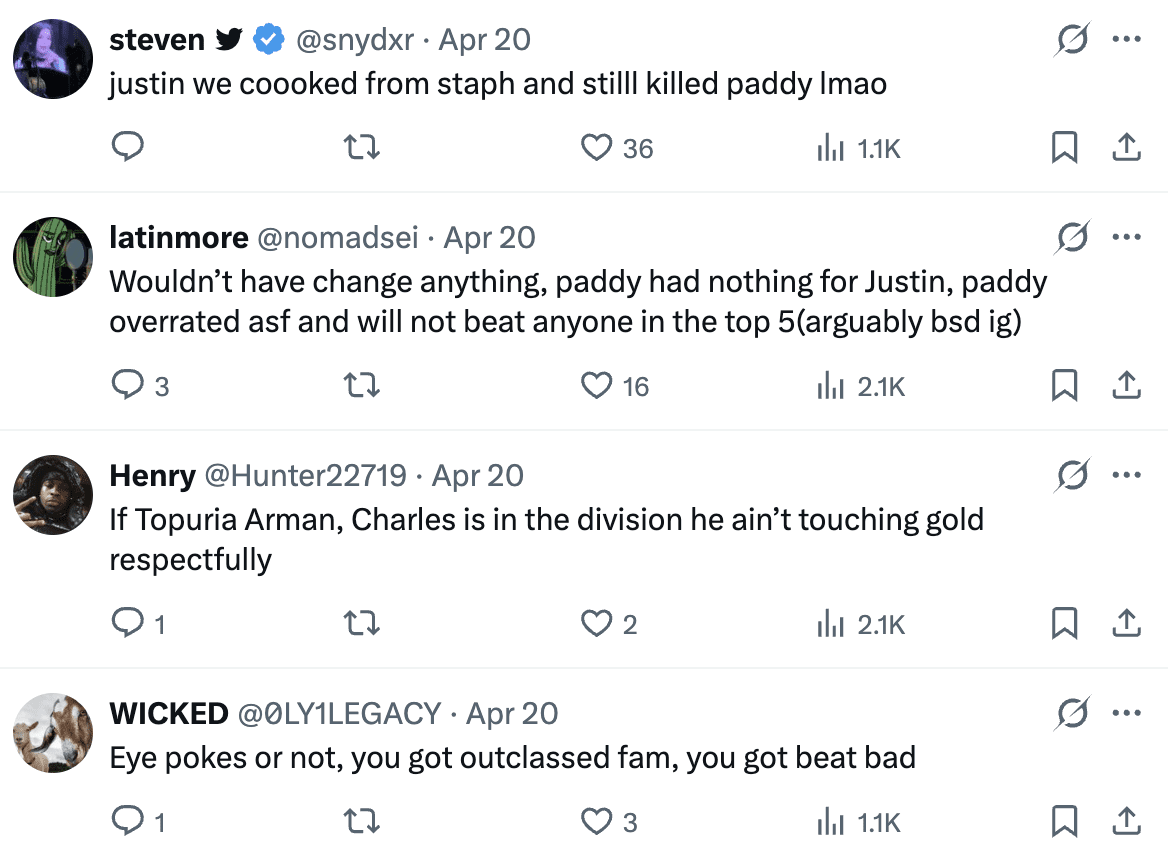
Task: Bookmark steven's tweet
Action: click(x=1064, y=148)
